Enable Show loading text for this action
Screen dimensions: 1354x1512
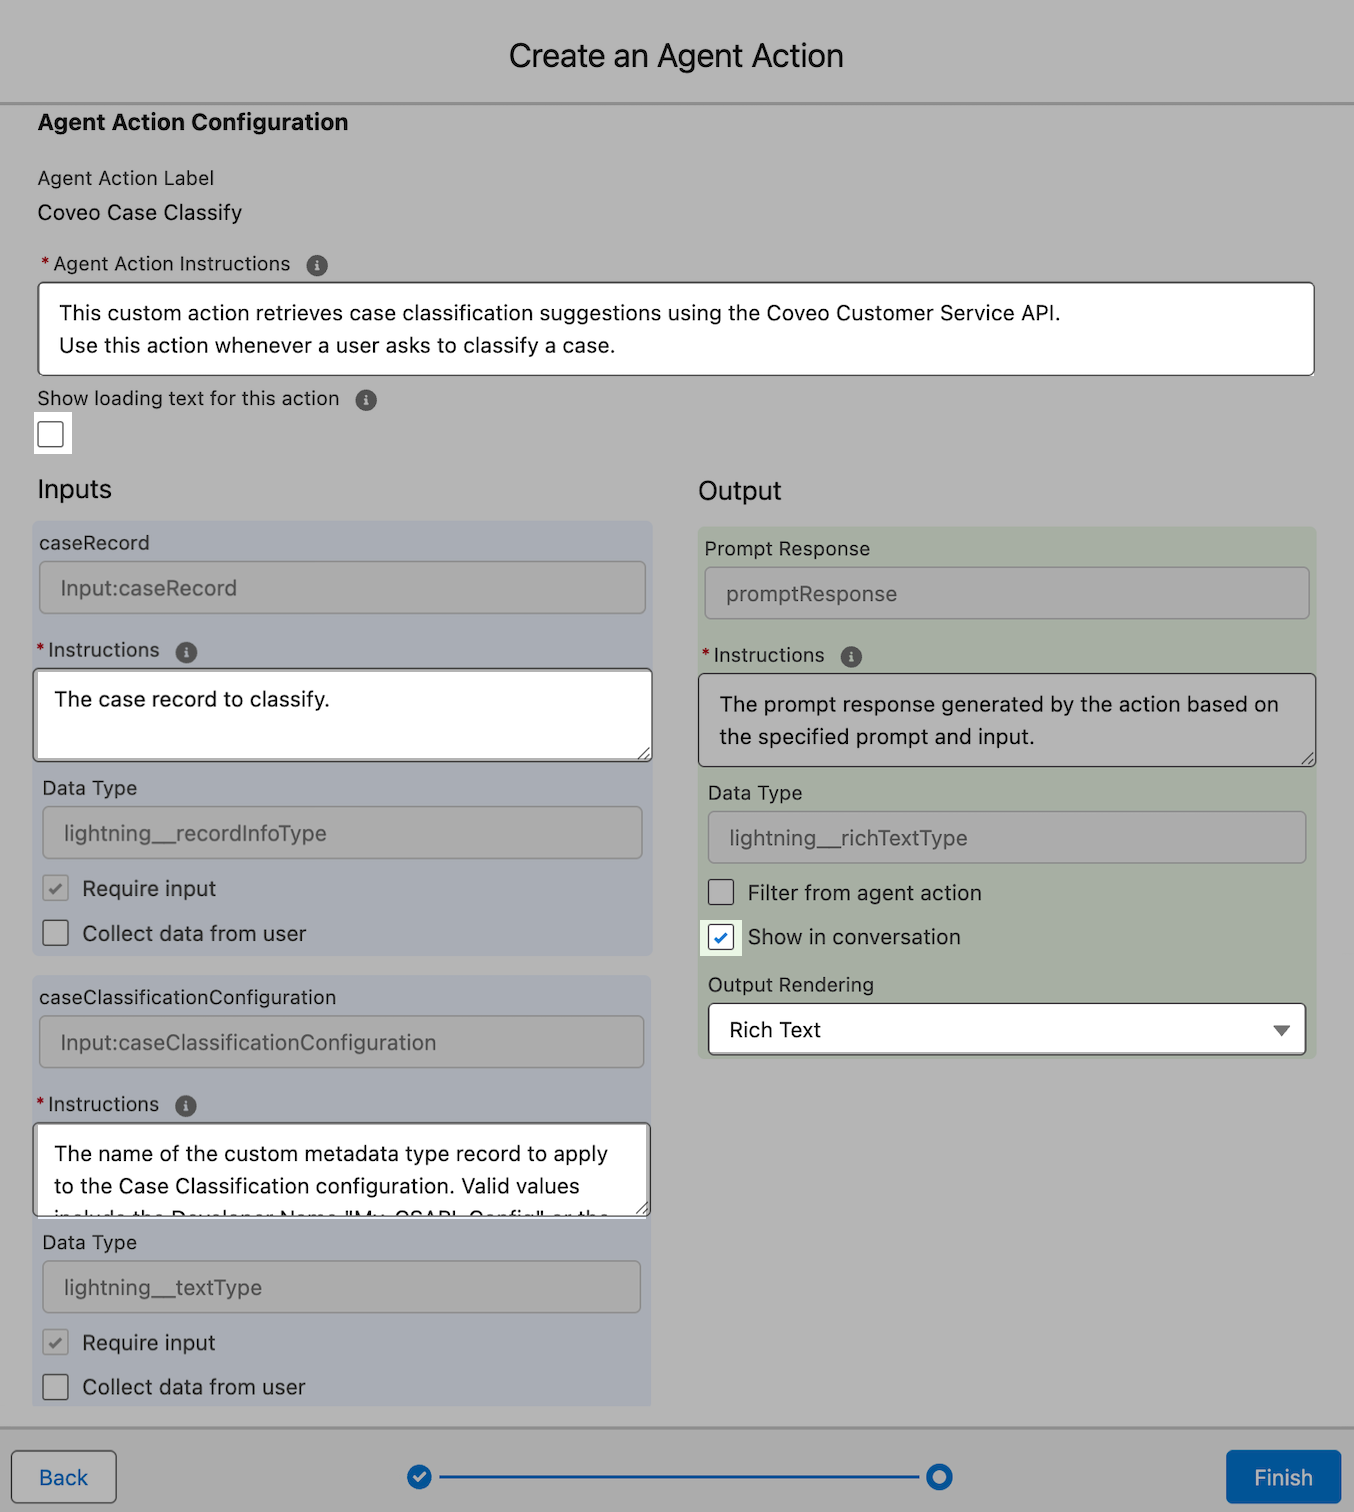click(51, 434)
